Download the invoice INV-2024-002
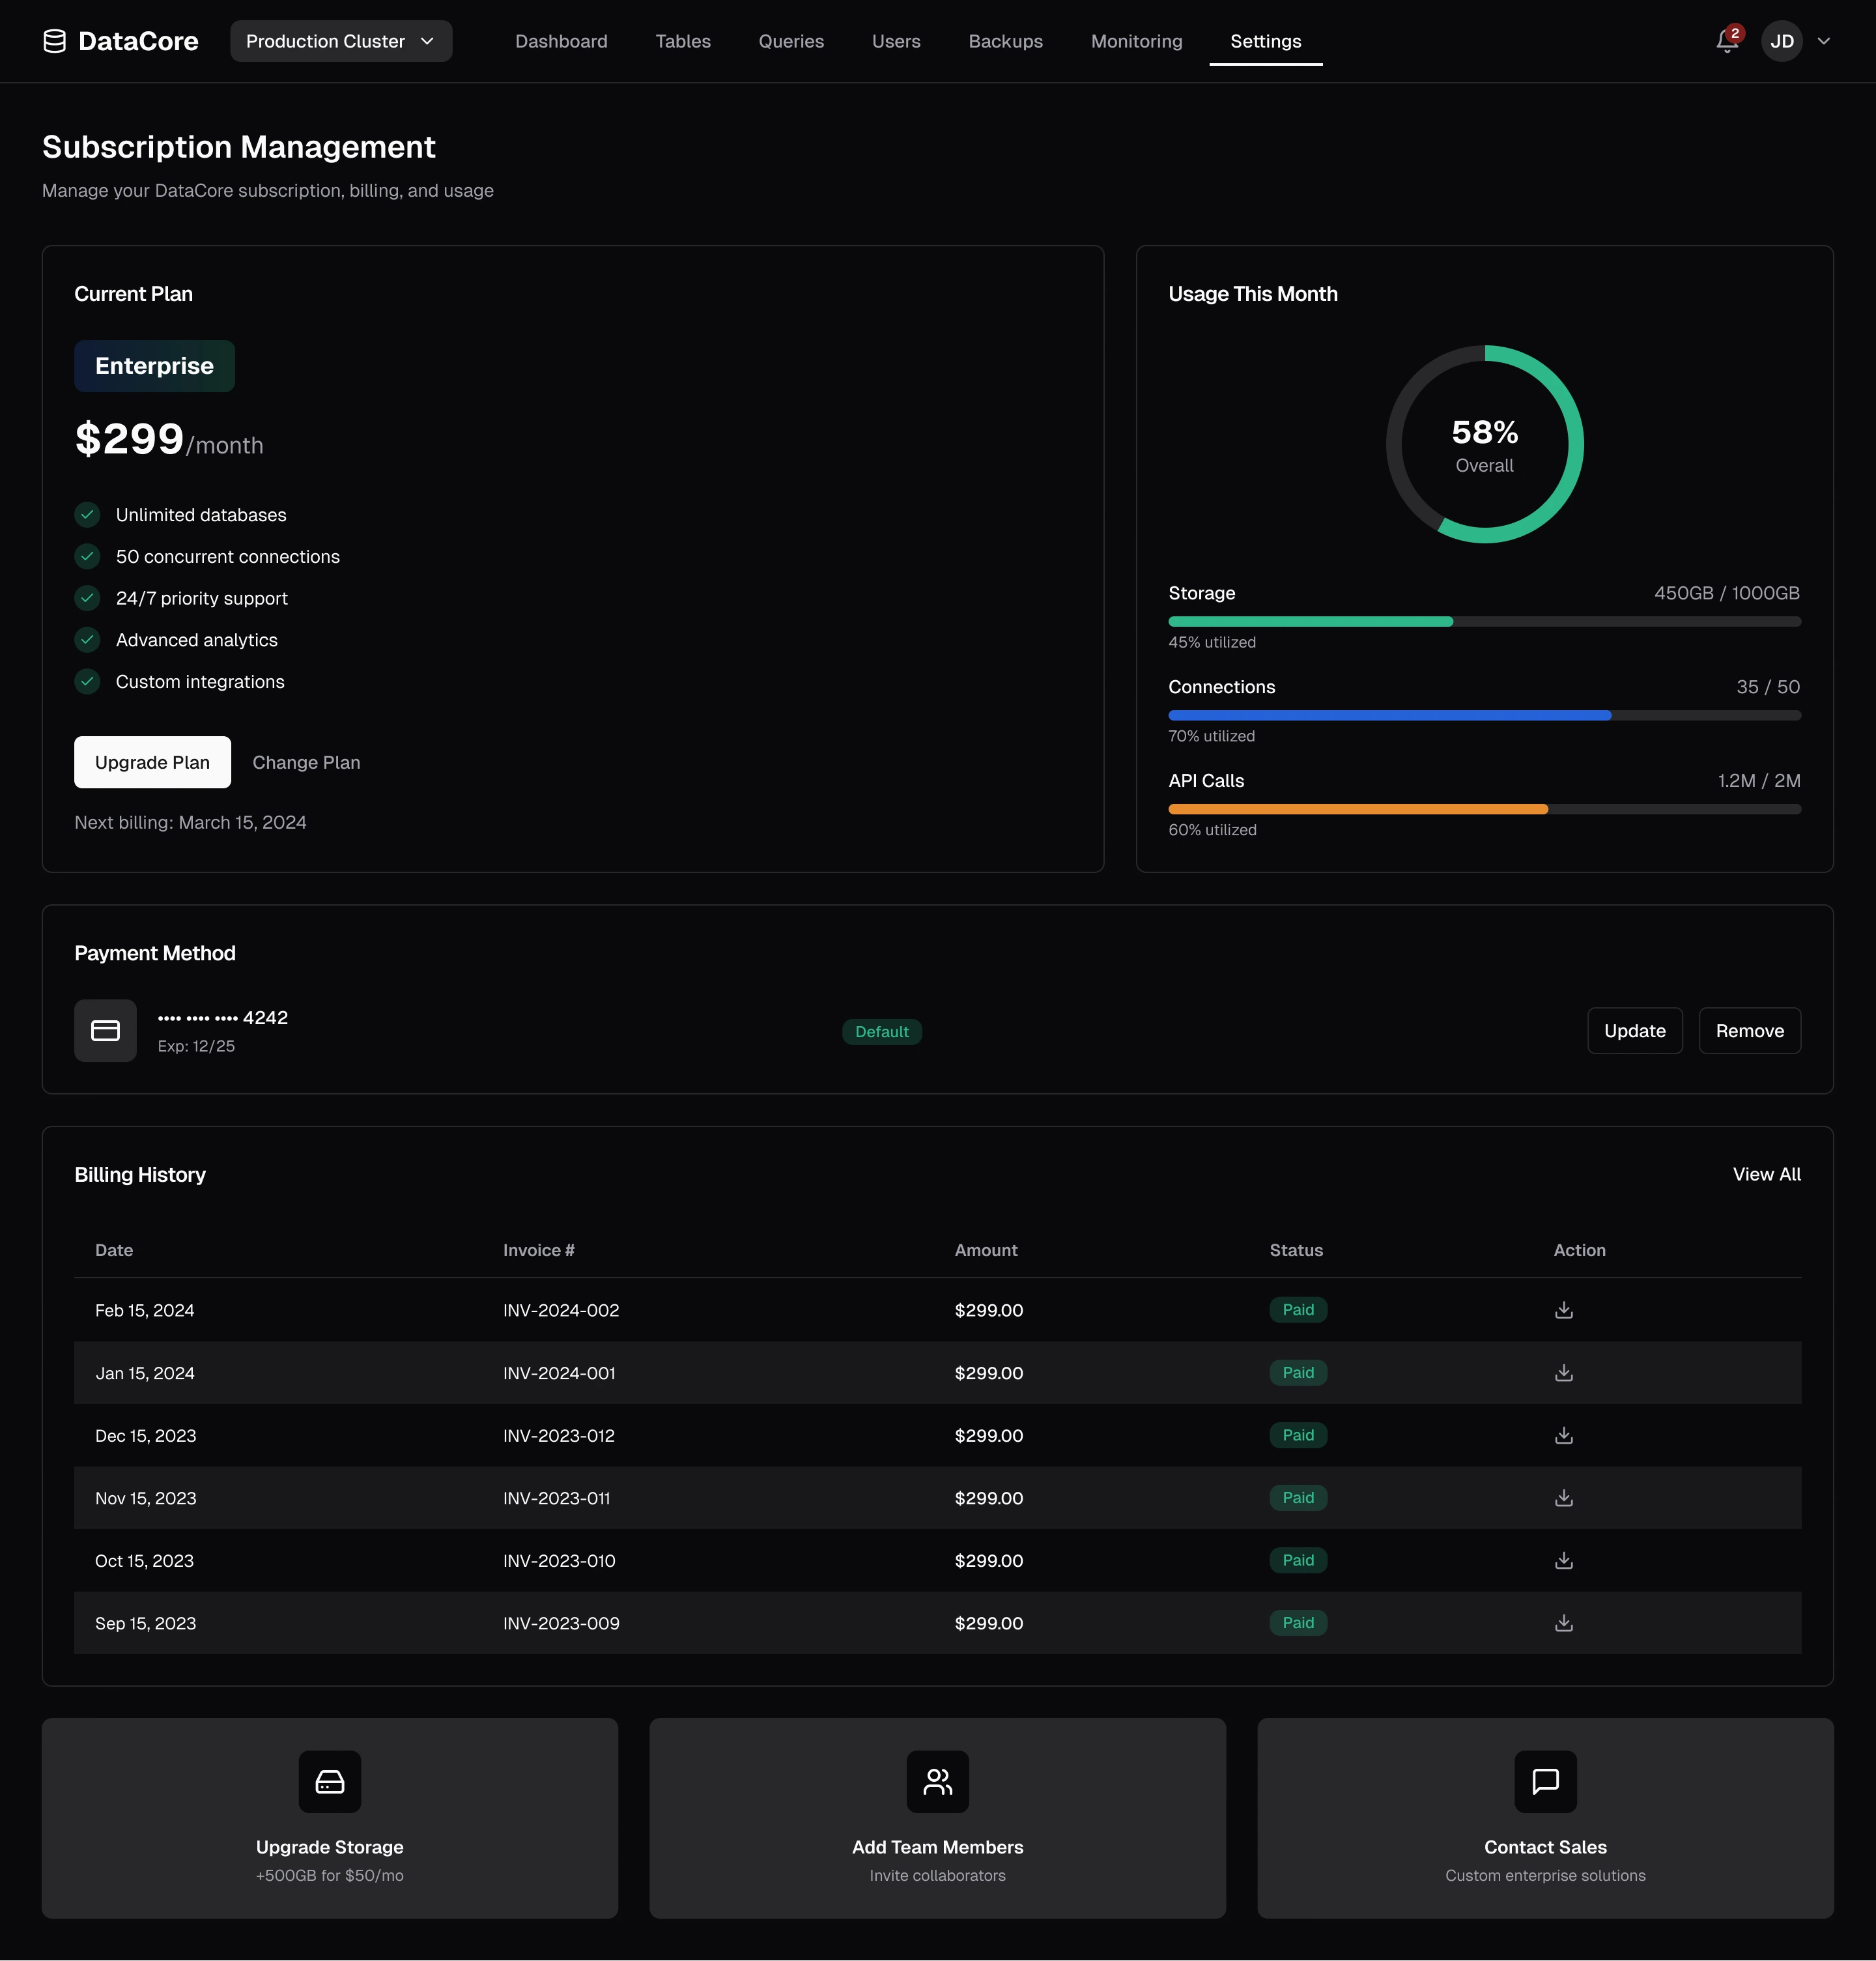 (1564, 1310)
